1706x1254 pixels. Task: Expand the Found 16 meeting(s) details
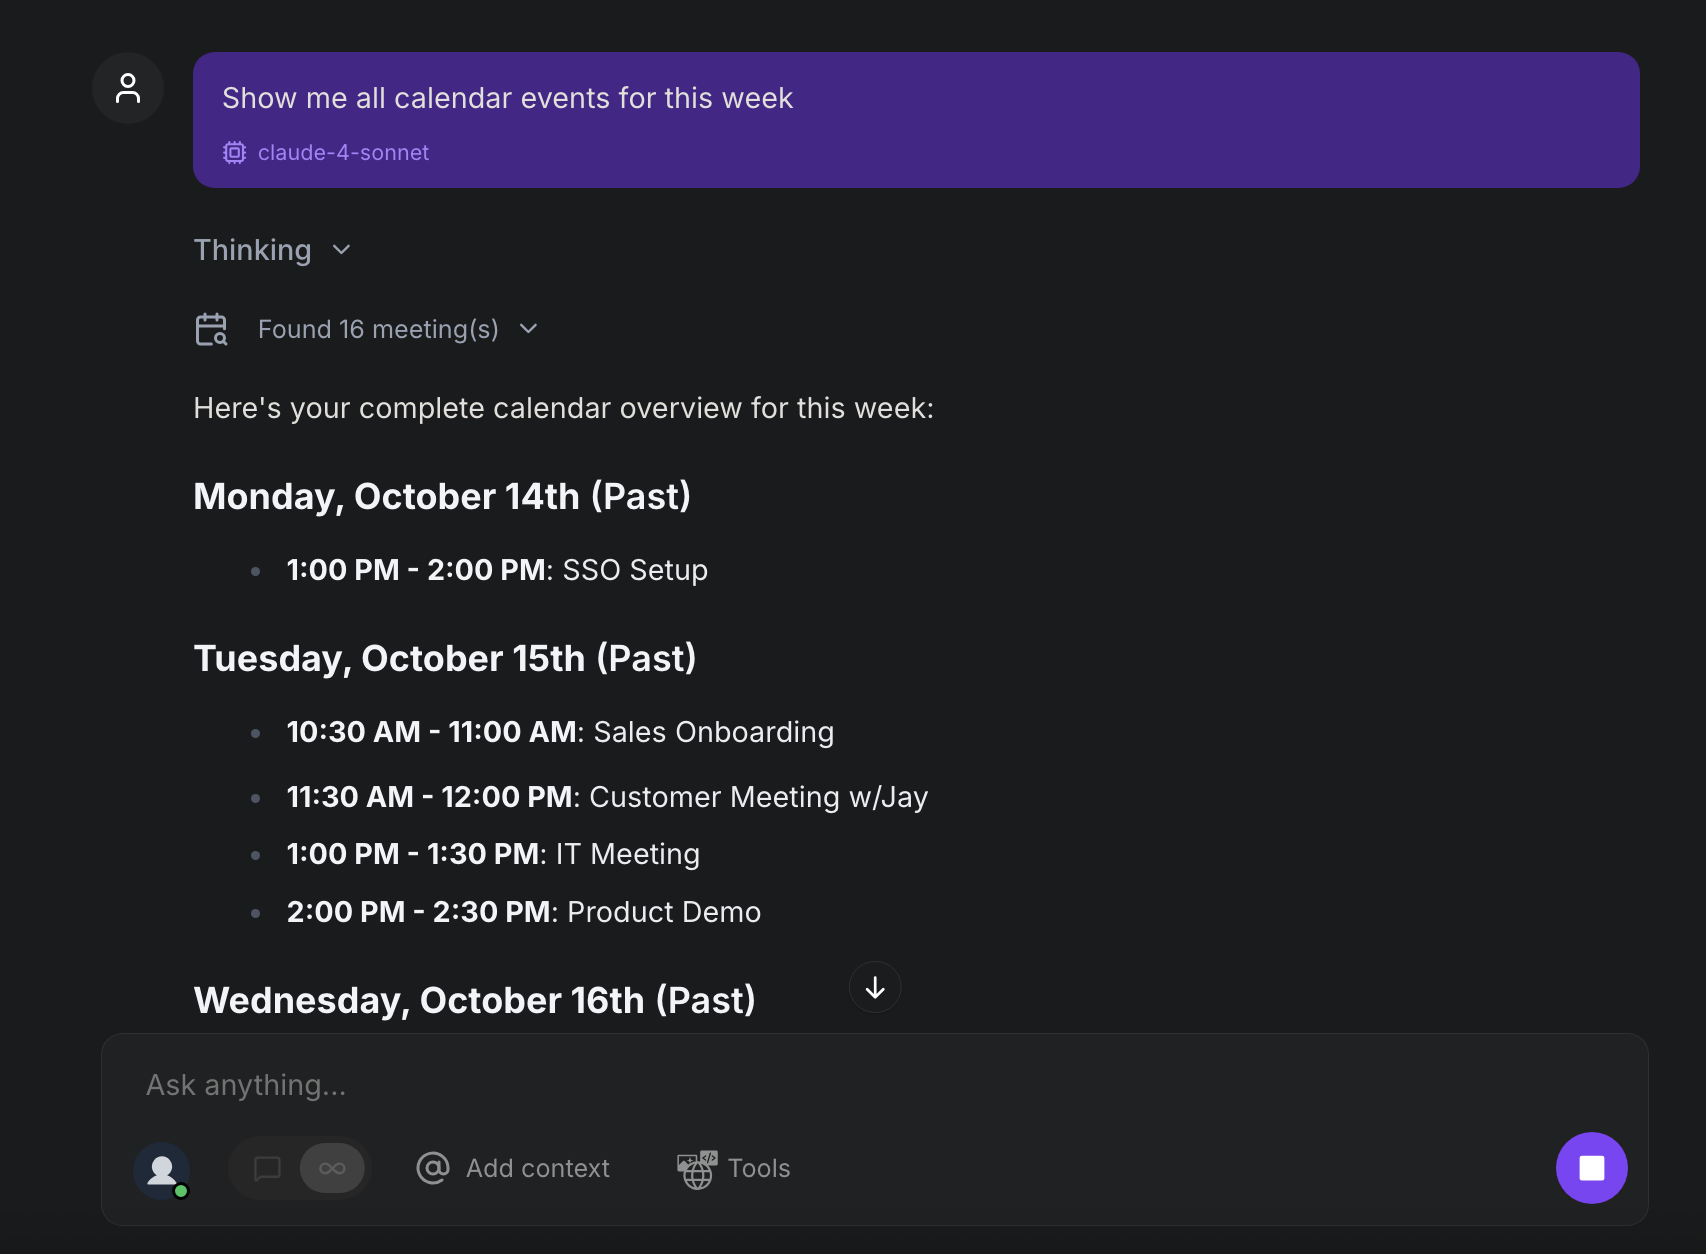pyautogui.click(x=528, y=328)
